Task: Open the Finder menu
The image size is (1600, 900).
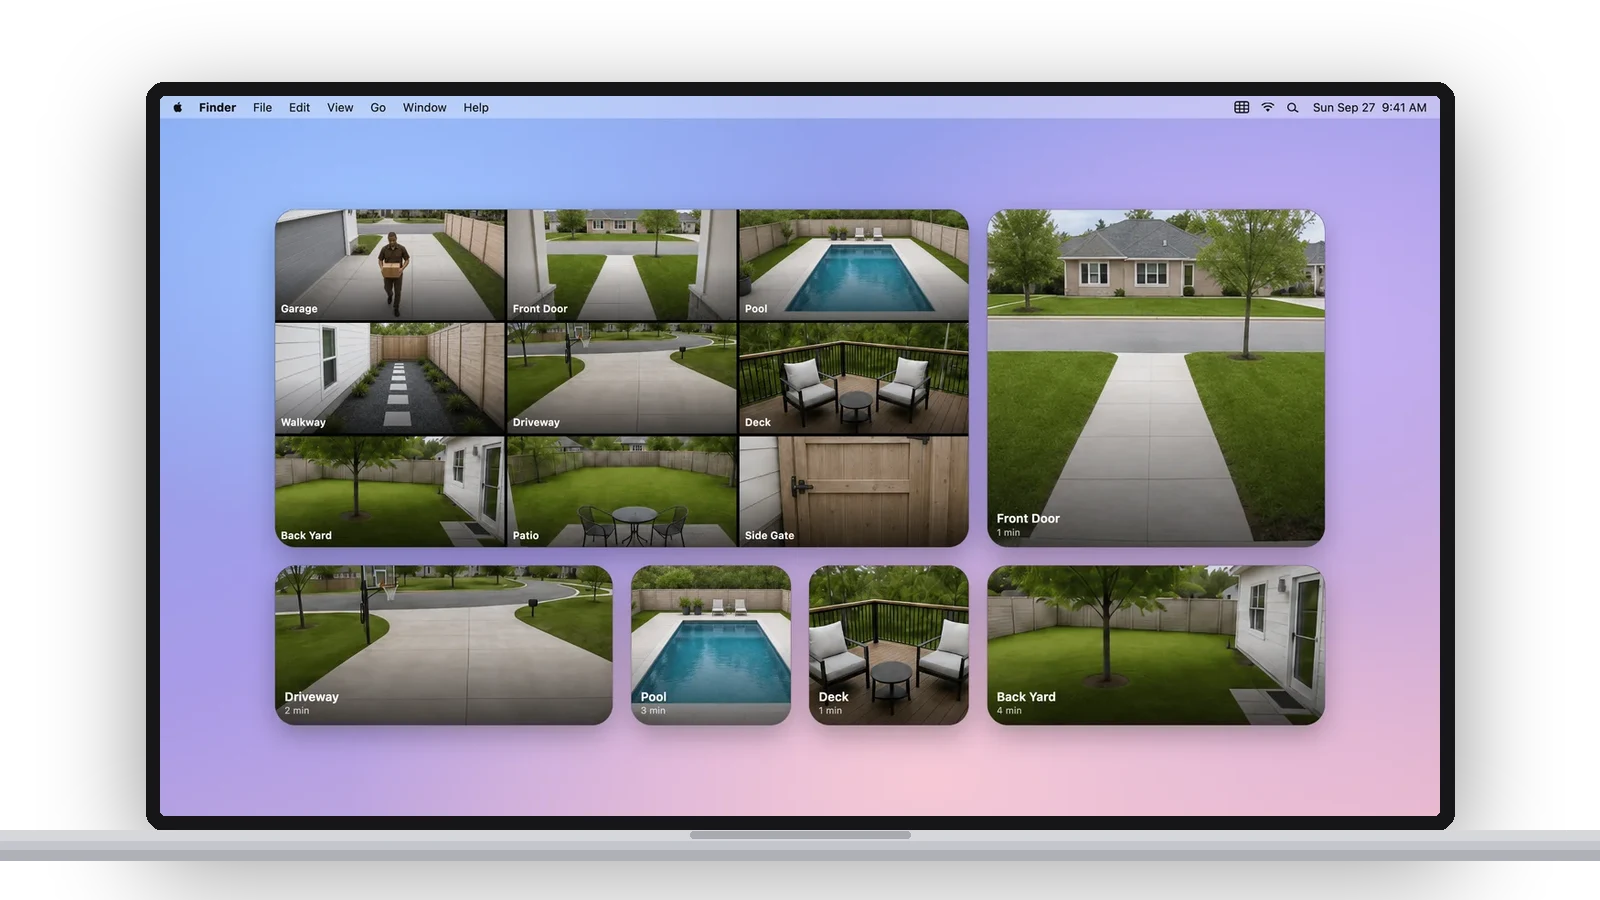Action: [x=217, y=108]
